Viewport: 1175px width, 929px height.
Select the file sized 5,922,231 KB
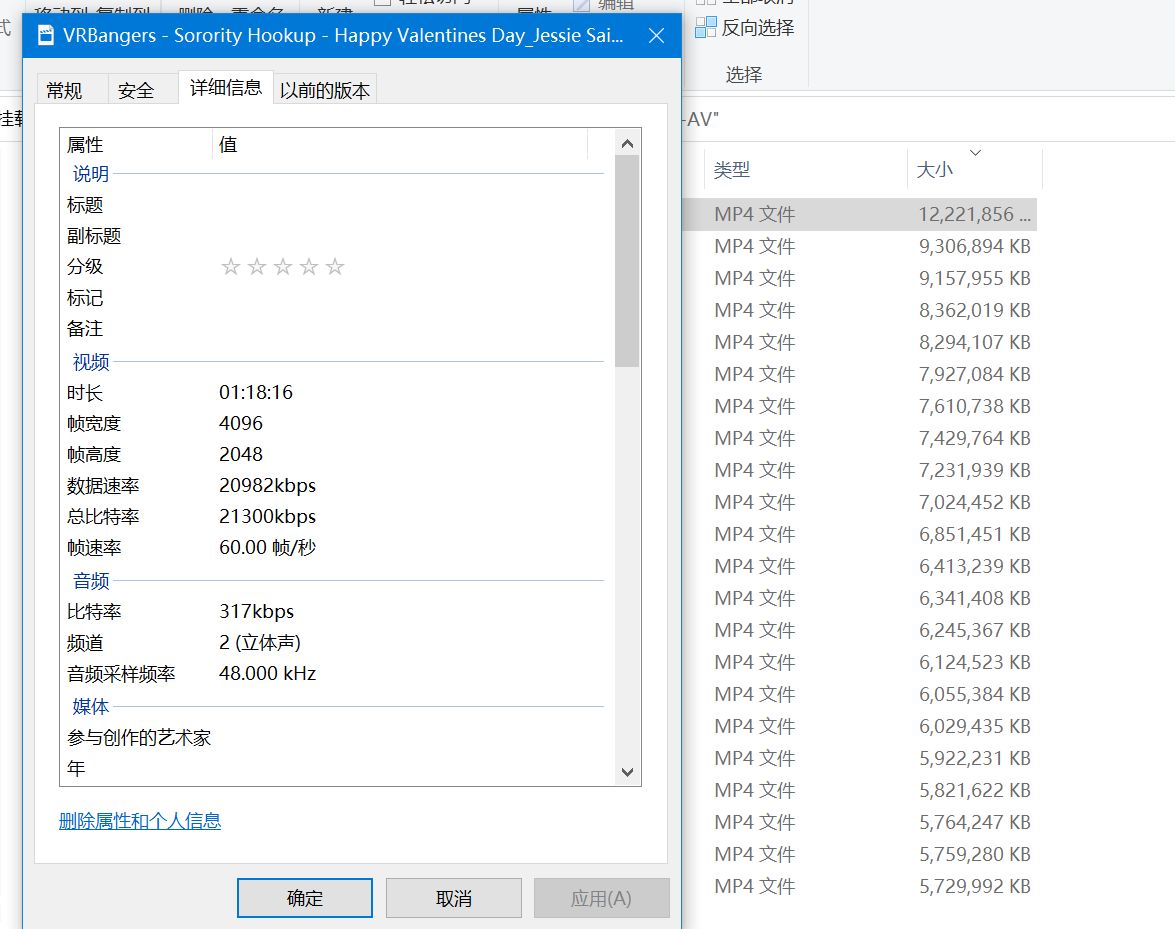tap(860, 758)
